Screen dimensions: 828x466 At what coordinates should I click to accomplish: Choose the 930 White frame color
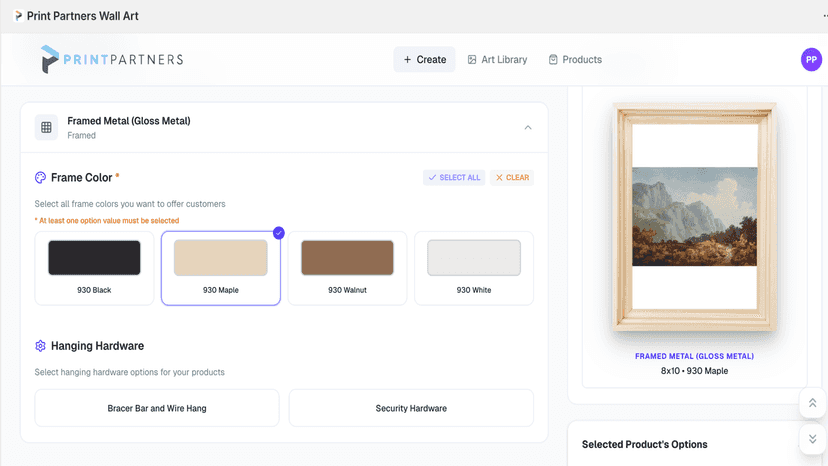point(474,268)
